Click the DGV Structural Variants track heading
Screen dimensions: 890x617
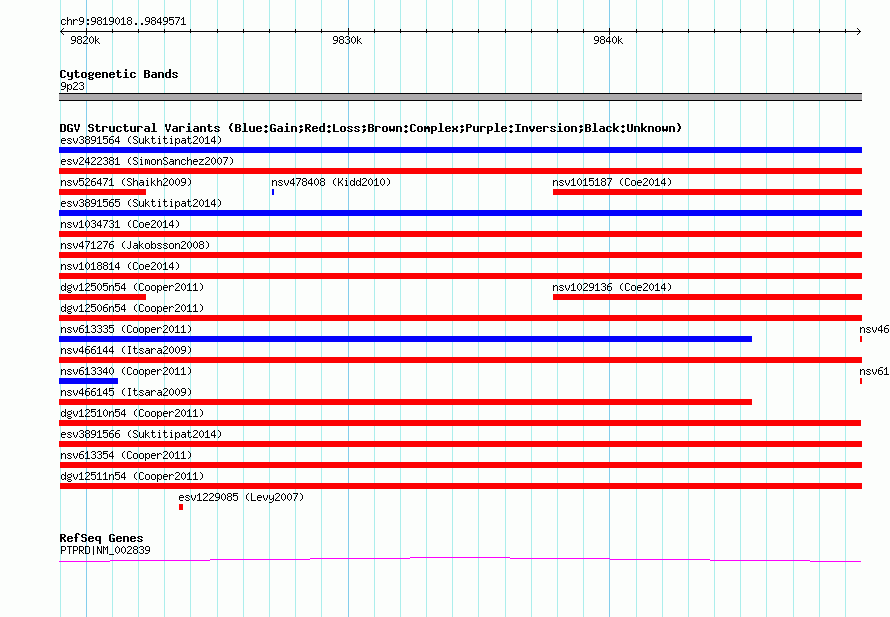[370, 128]
